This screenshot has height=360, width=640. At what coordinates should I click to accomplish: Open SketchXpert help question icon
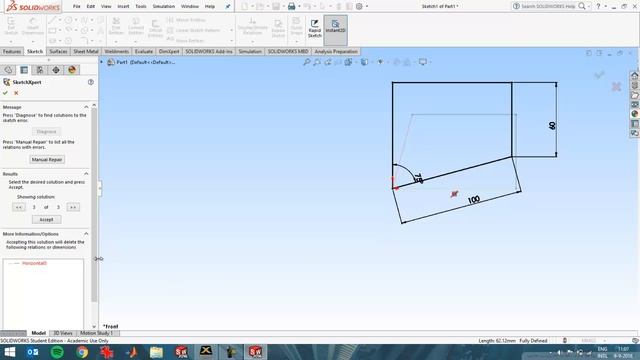click(x=91, y=82)
